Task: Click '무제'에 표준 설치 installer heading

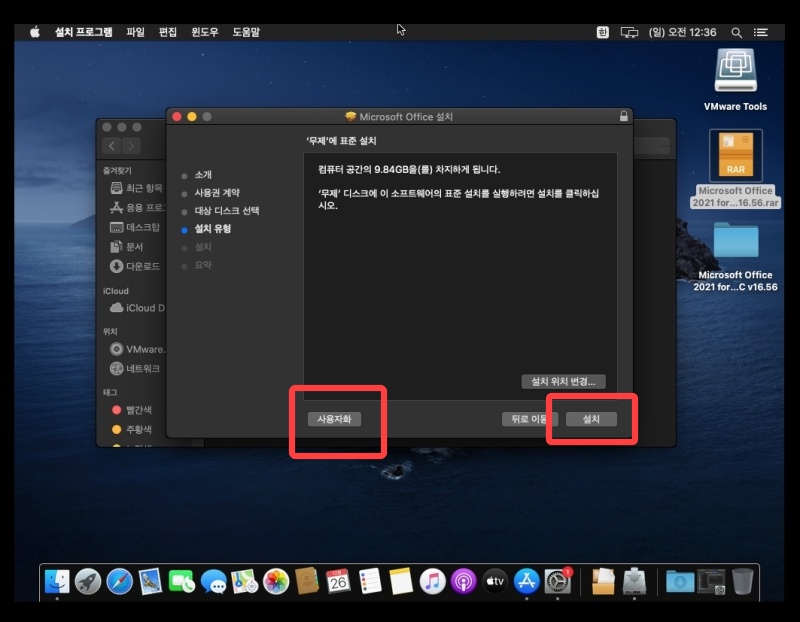Action: 341,141
